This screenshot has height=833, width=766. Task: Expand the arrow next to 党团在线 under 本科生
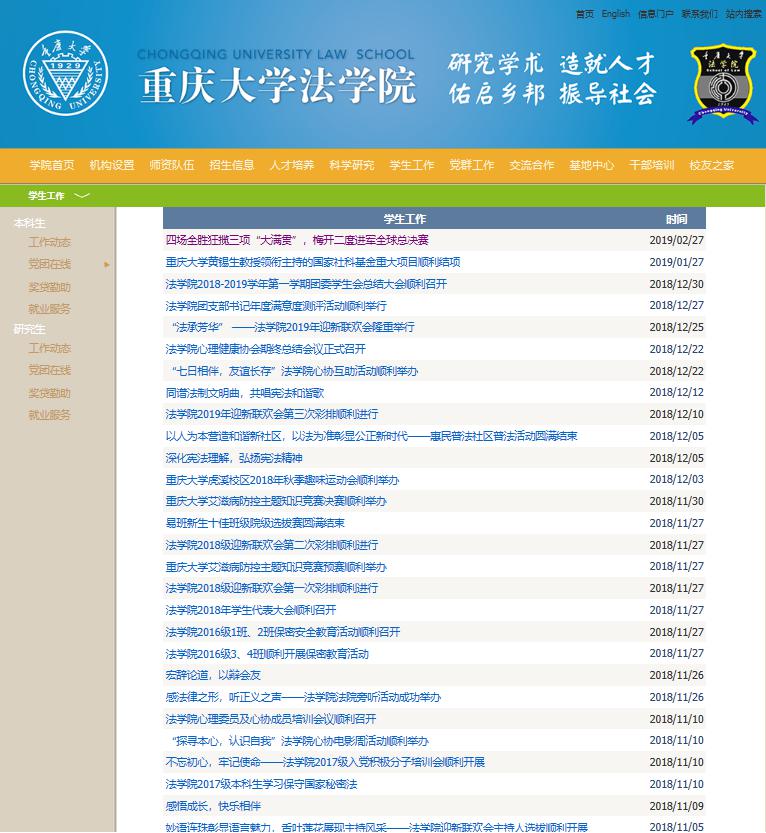tap(107, 265)
